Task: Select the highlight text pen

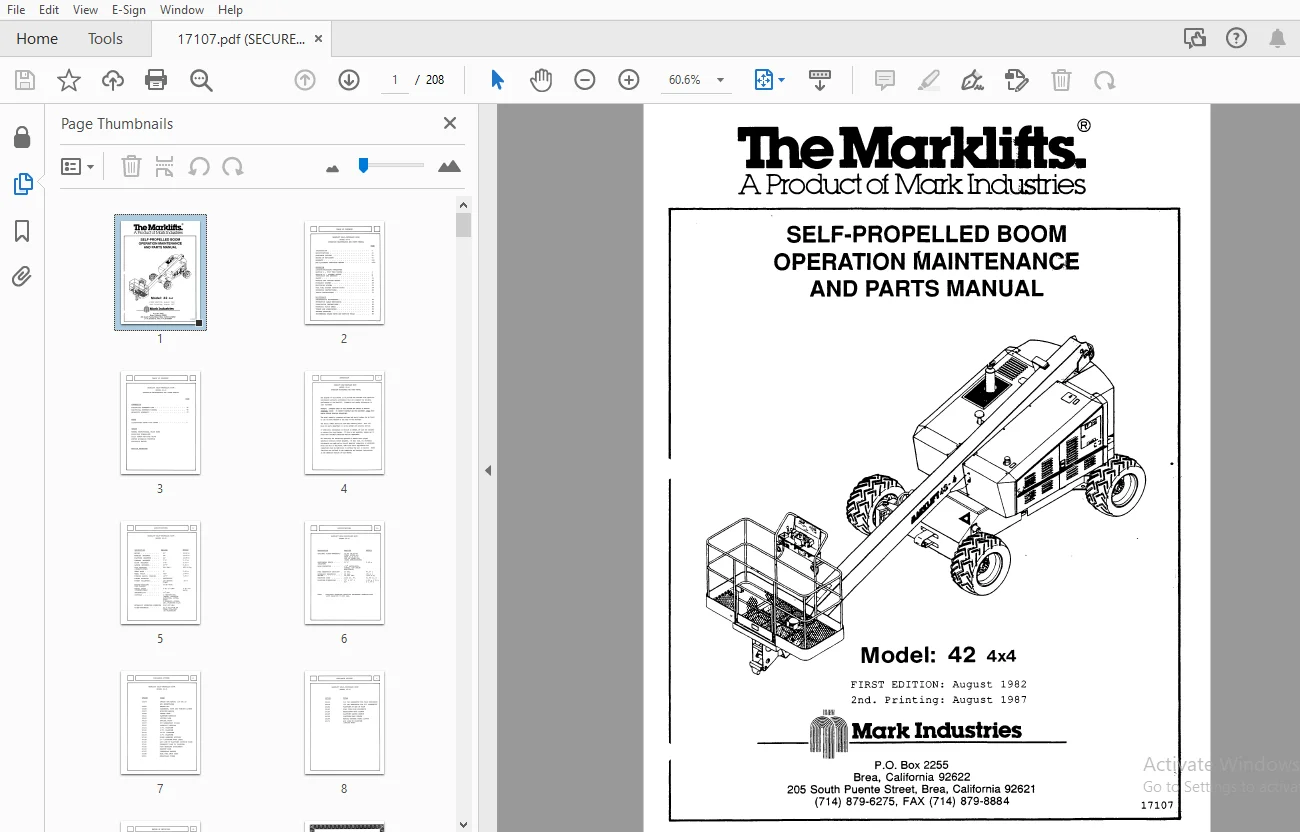Action: (x=929, y=80)
